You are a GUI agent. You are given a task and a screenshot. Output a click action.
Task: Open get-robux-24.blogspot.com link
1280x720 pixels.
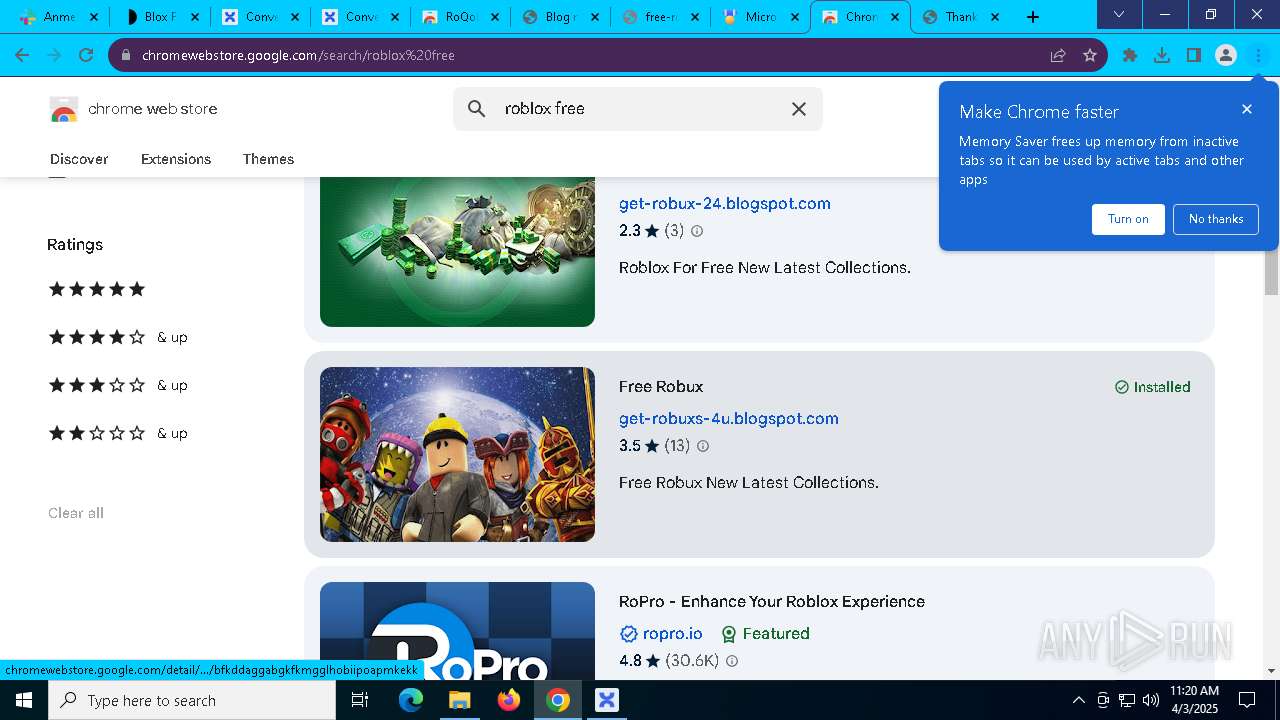[x=725, y=203]
